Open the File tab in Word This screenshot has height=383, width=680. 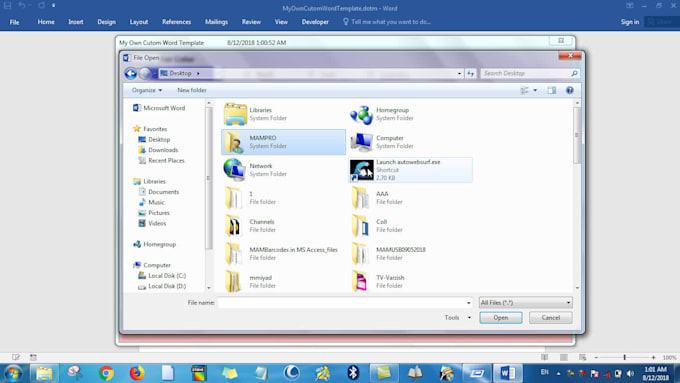tap(14, 22)
